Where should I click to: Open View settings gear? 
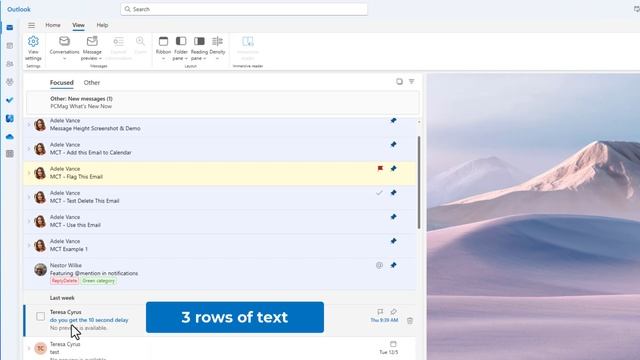coord(33,48)
